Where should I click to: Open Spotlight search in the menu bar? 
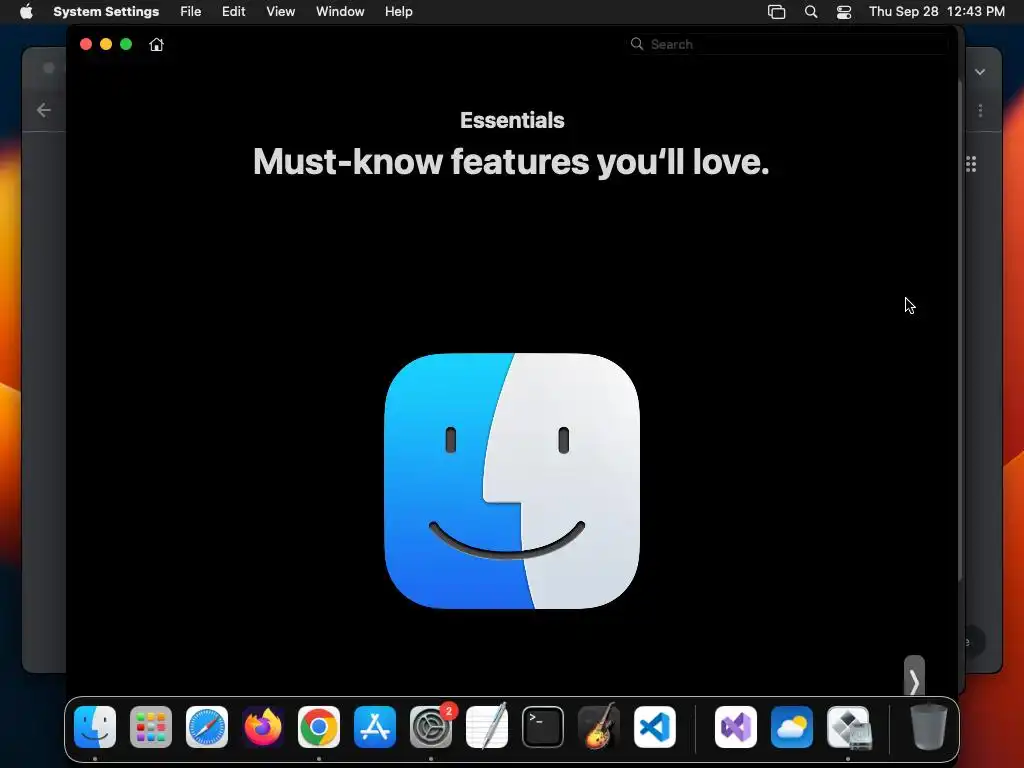click(x=810, y=12)
